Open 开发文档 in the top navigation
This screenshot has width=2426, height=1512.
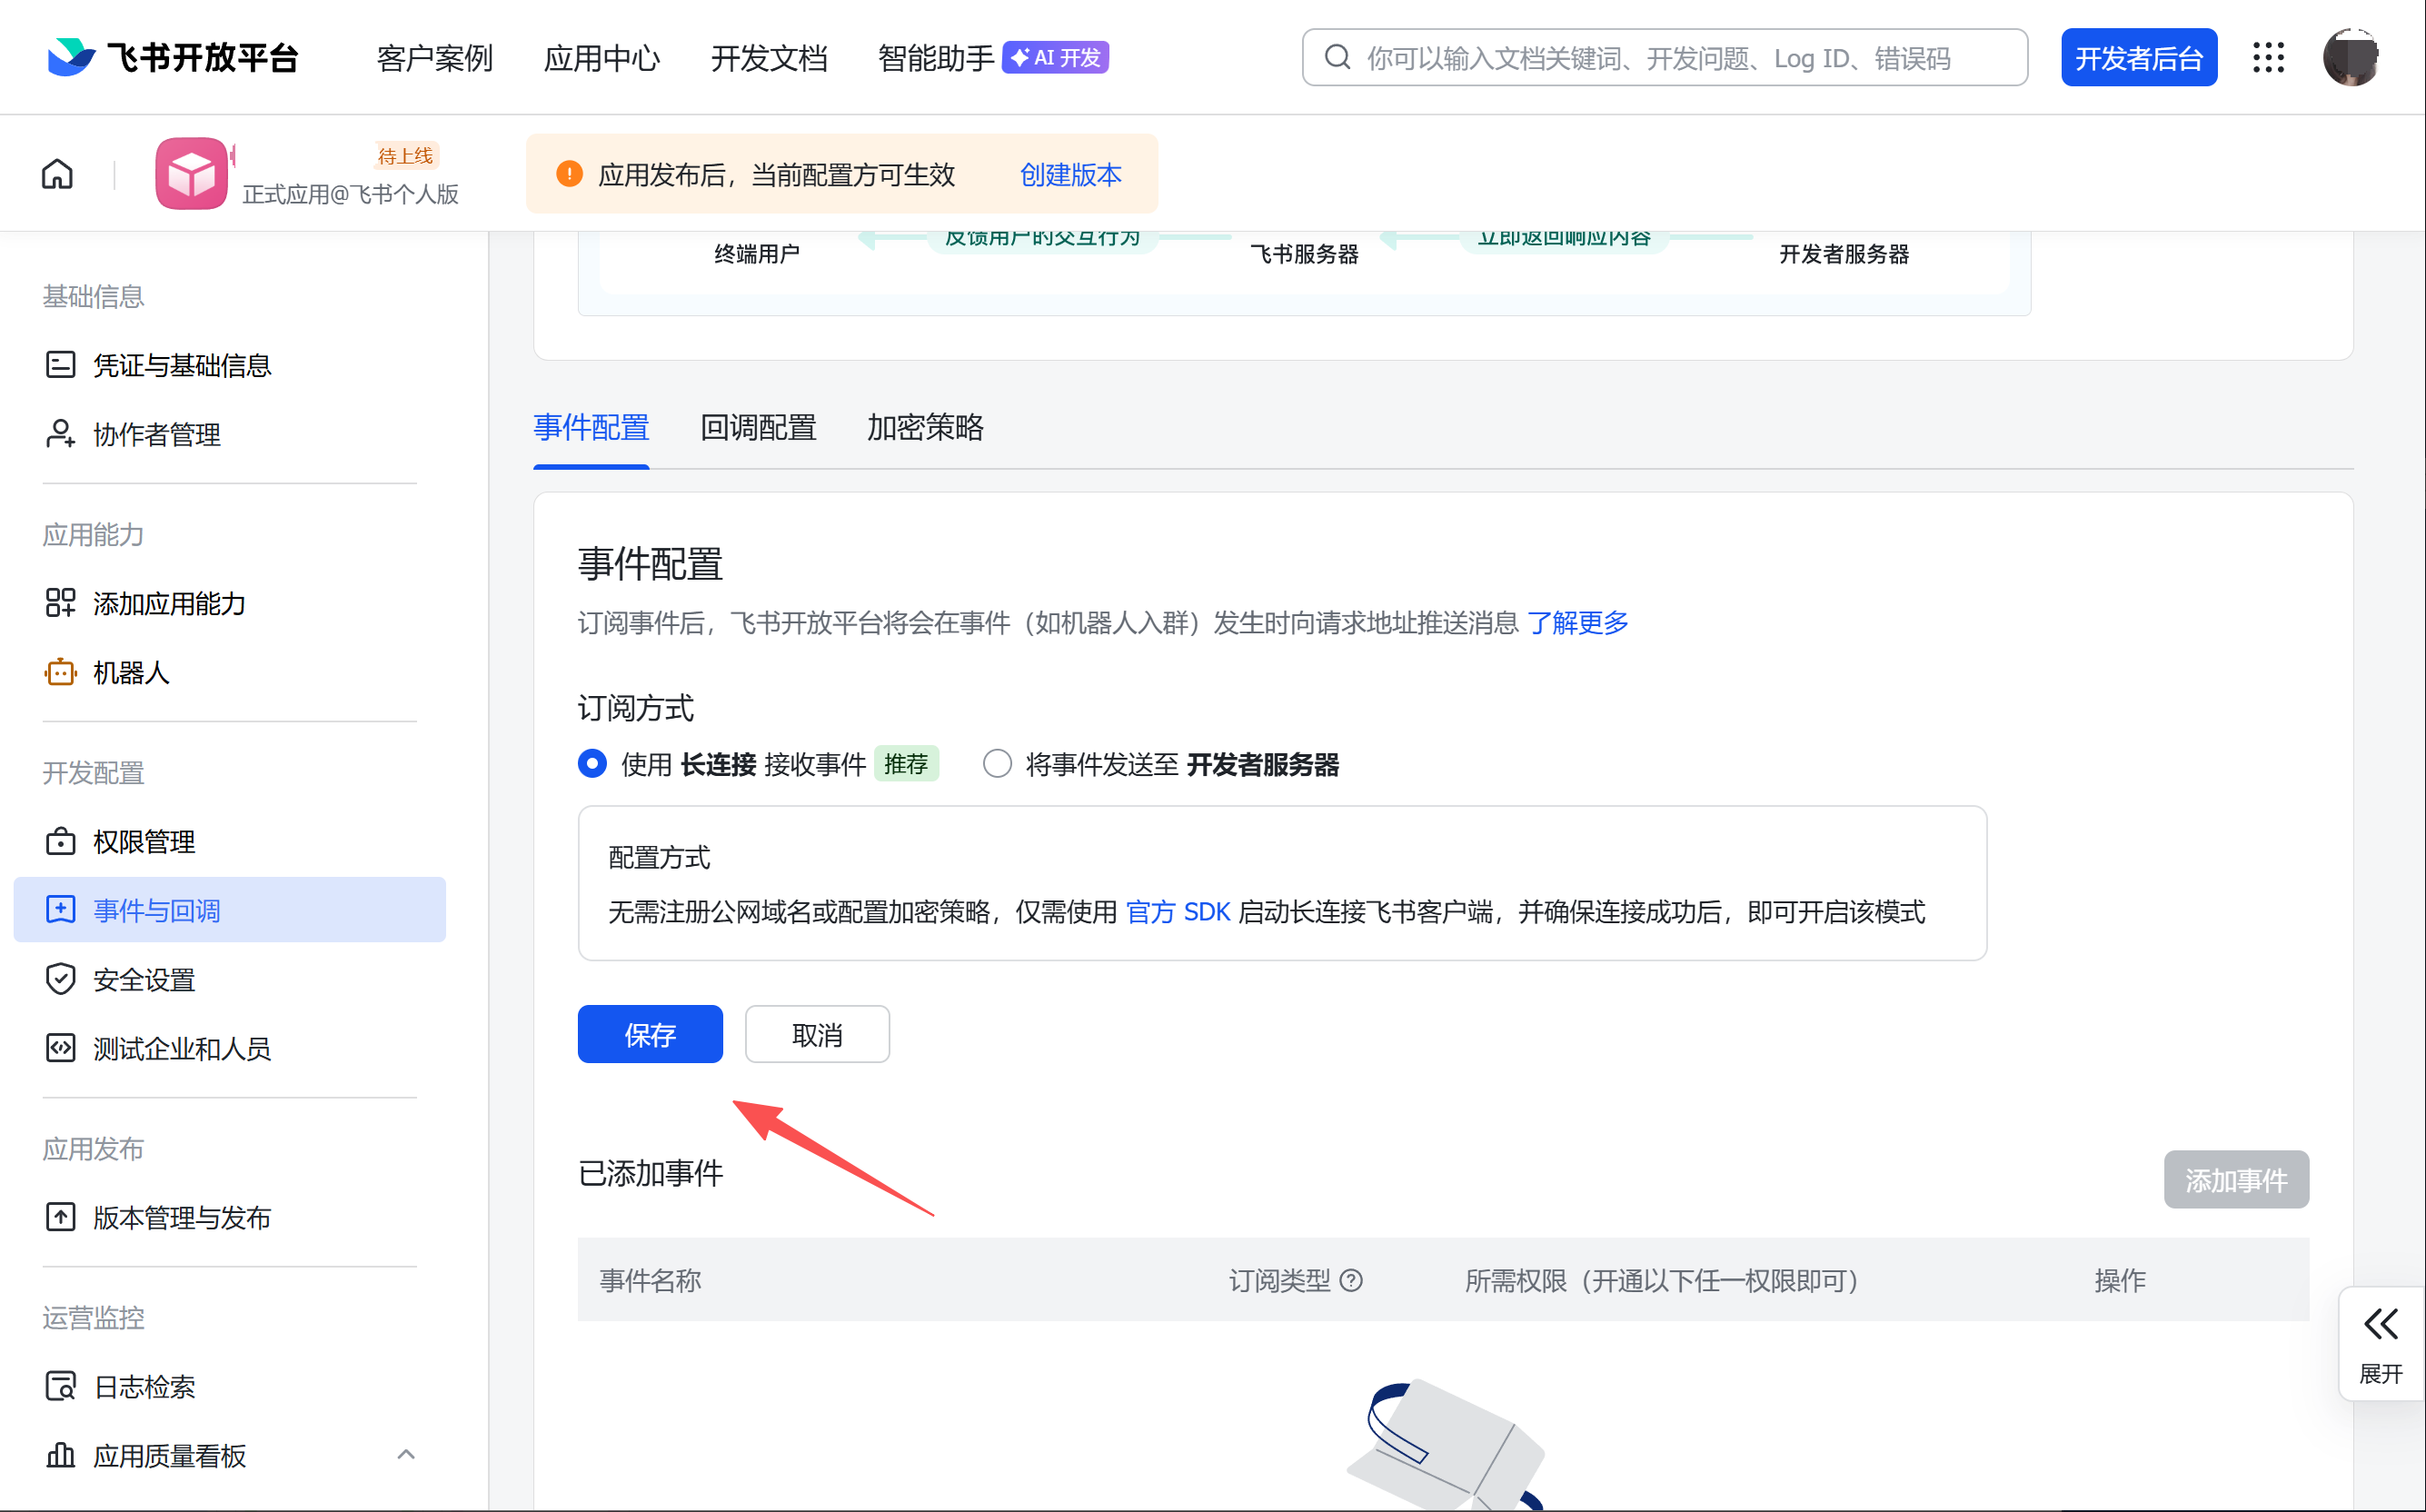pos(769,57)
